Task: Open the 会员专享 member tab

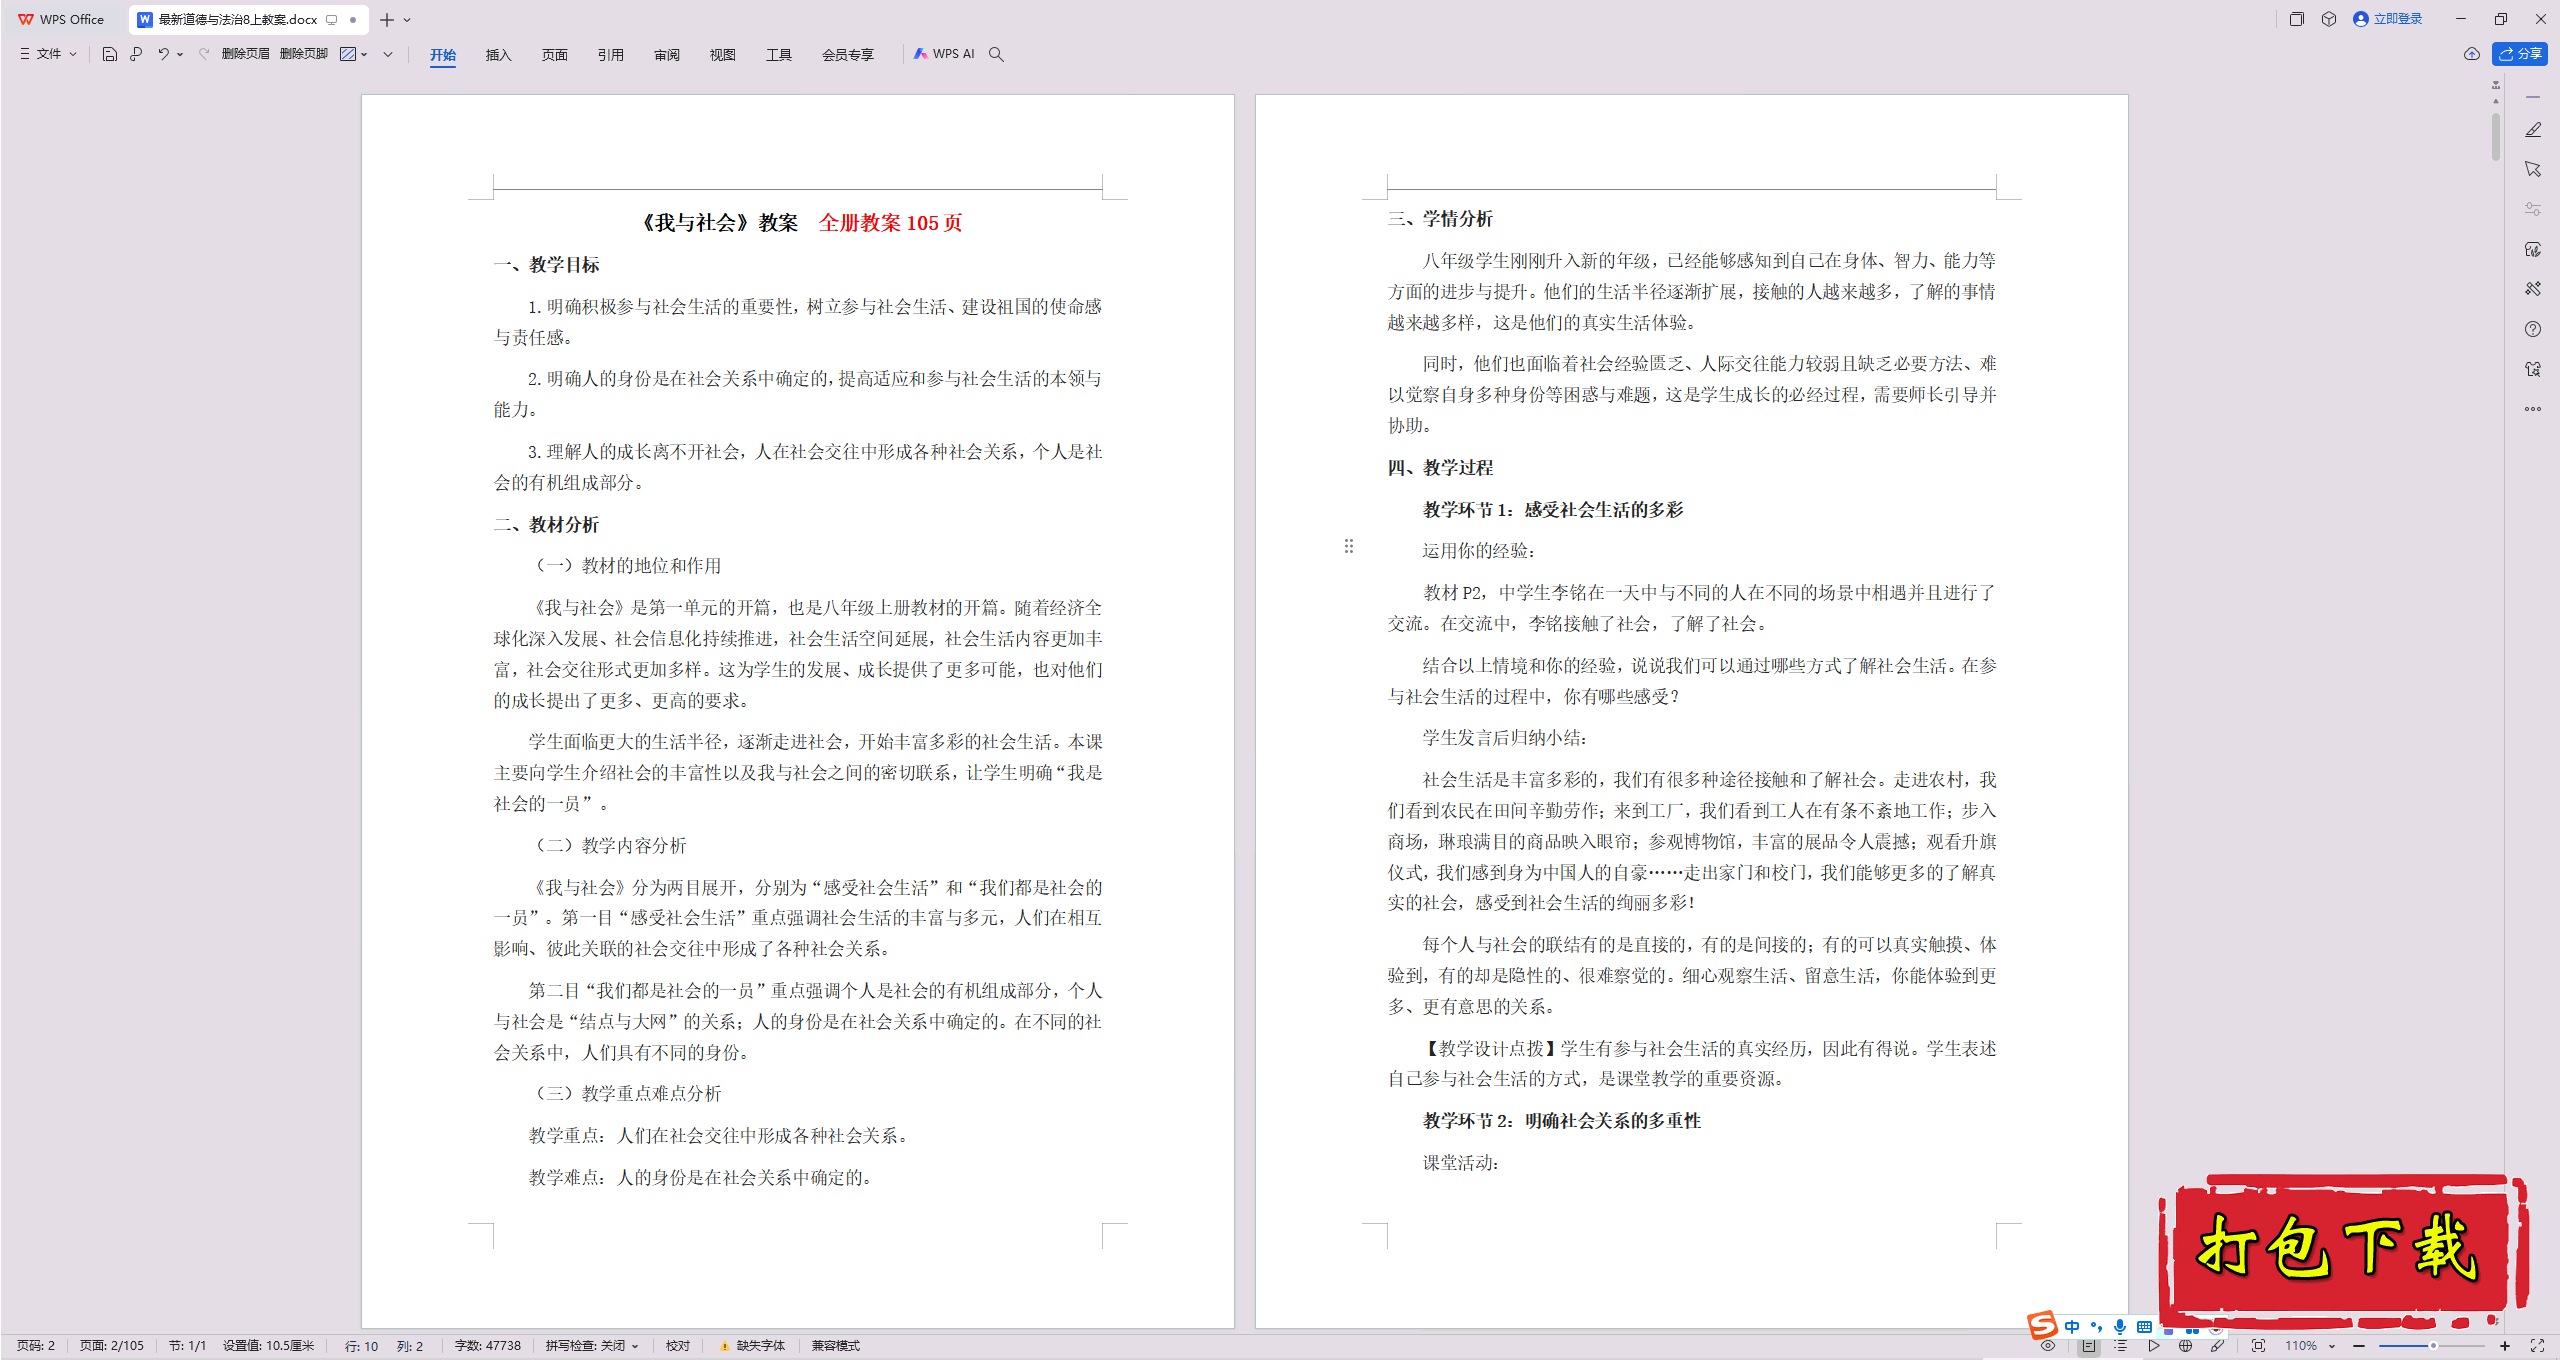Action: tap(848, 55)
